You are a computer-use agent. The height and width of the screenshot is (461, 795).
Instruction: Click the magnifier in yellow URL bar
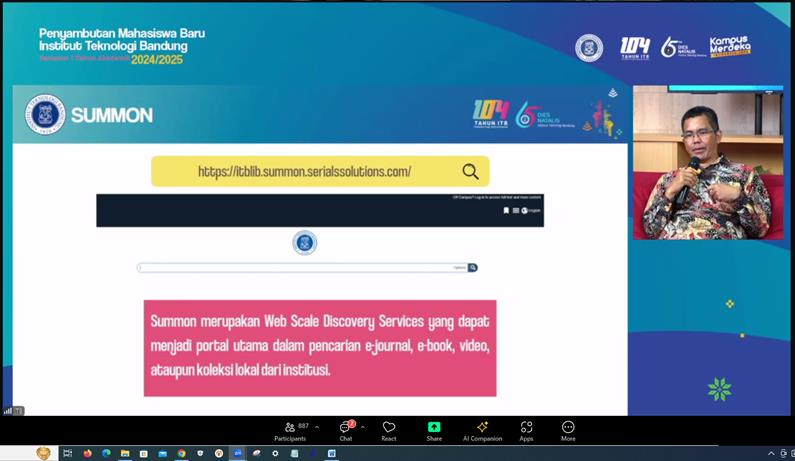coord(470,171)
